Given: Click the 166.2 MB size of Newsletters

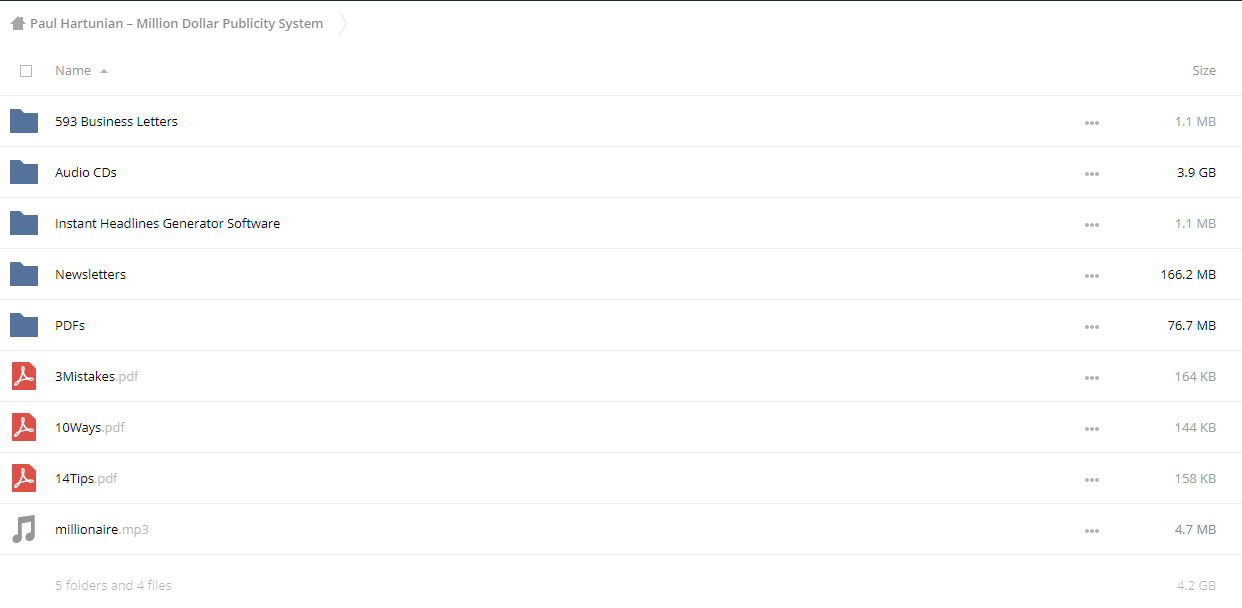Looking at the screenshot, I should [x=1188, y=274].
